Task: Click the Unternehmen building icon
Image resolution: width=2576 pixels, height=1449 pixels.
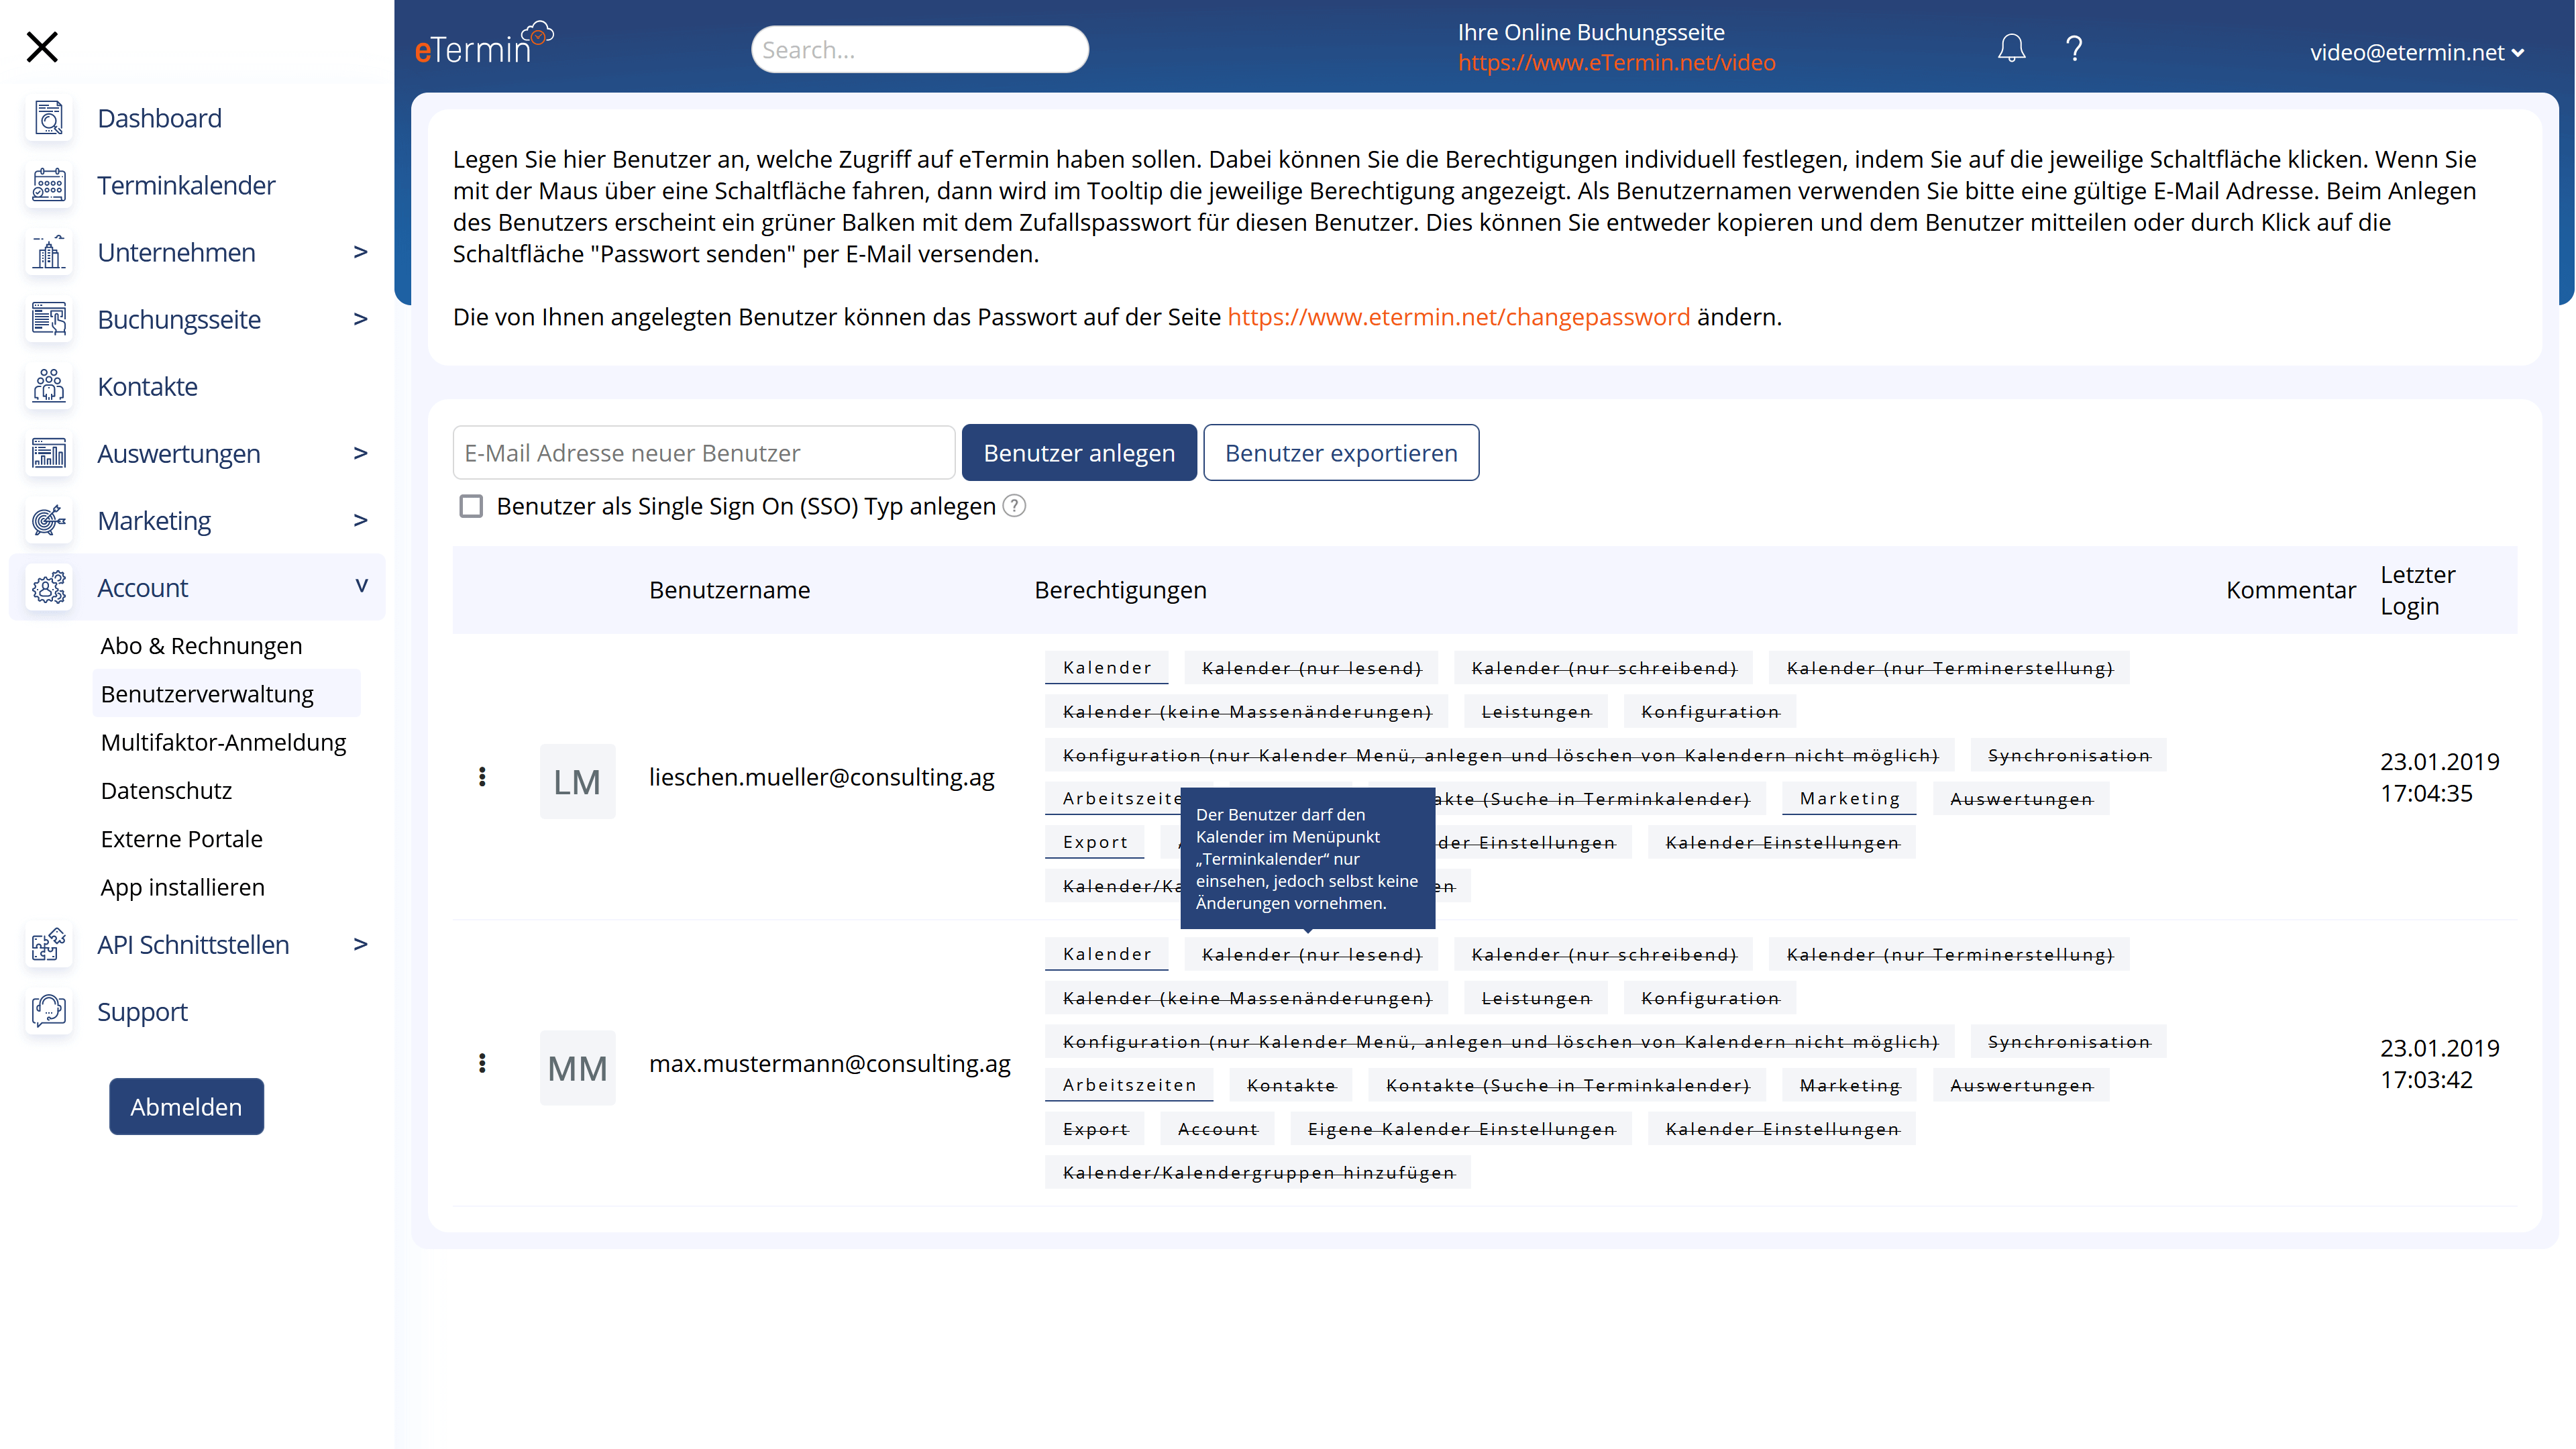Action: (x=48, y=252)
